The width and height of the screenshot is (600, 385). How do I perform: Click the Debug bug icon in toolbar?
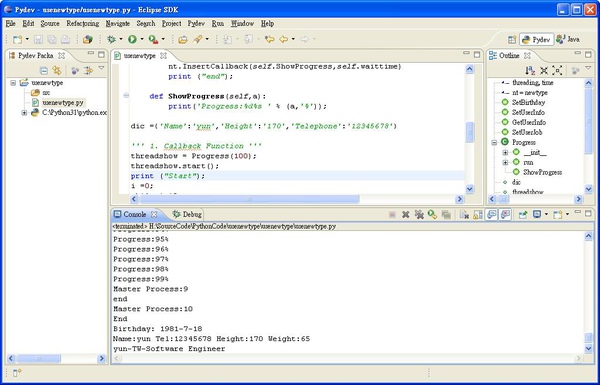click(x=111, y=39)
